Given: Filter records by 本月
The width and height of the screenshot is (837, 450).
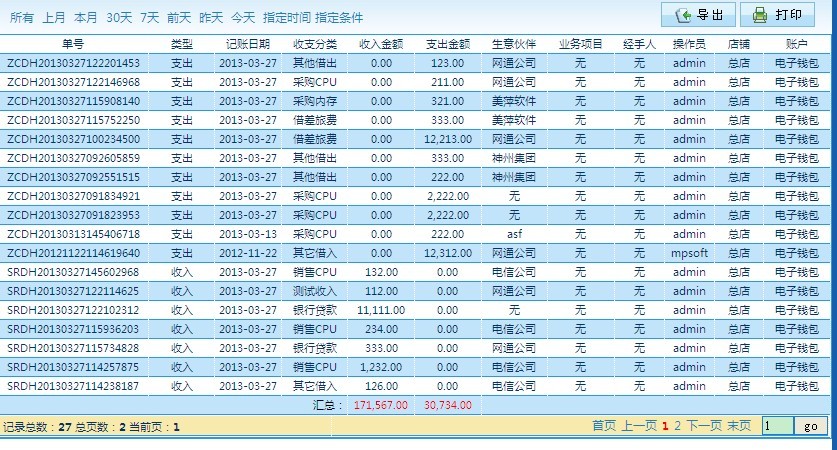Looking at the screenshot, I should (x=86, y=18).
